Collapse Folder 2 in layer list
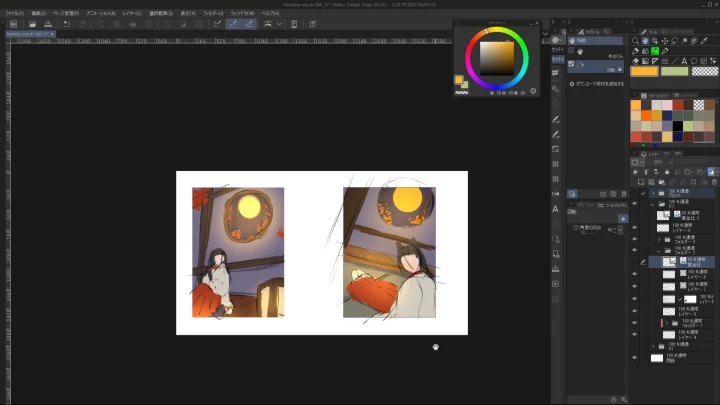Viewport: 720px width, 405px height. pyautogui.click(x=659, y=251)
